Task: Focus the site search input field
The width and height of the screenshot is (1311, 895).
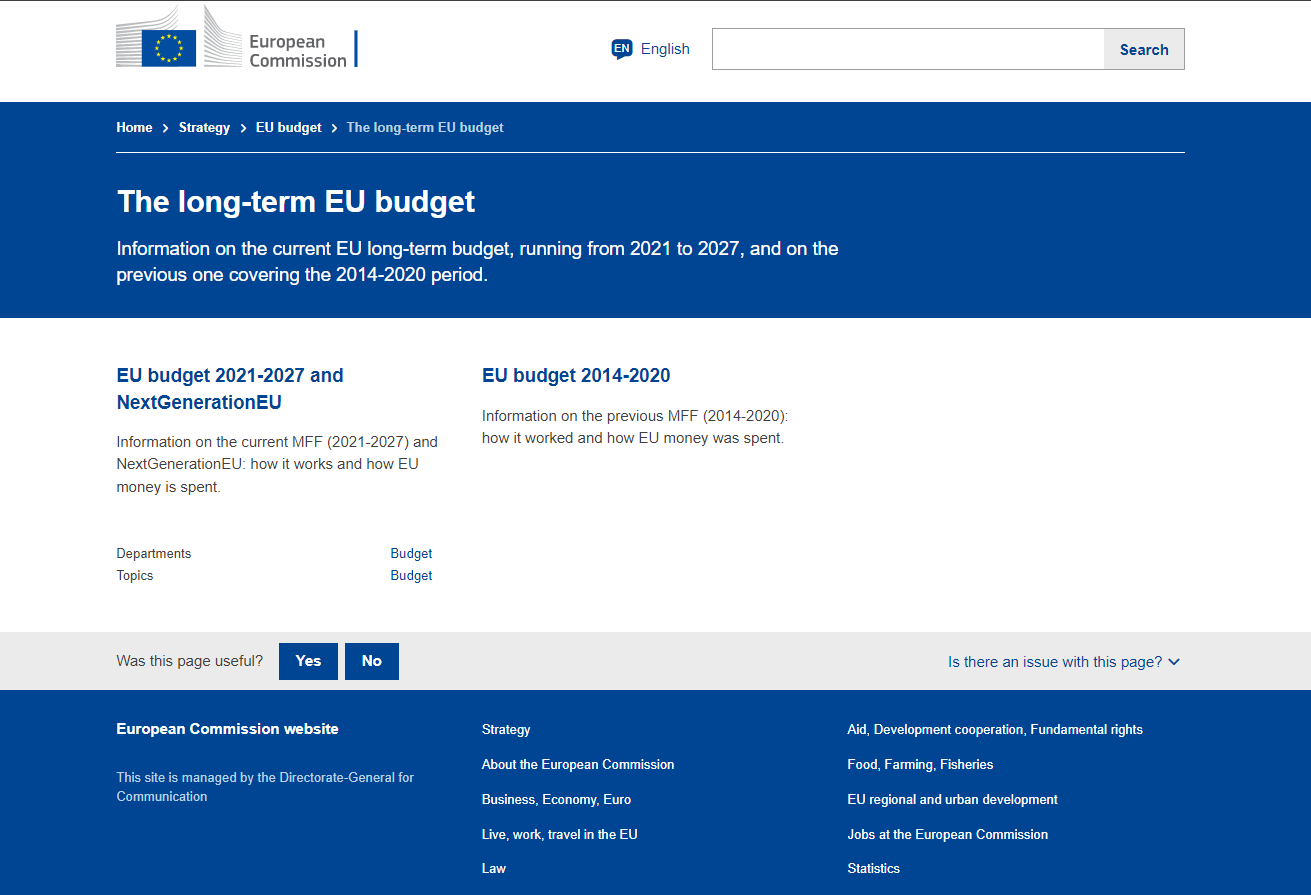Action: (x=908, y=49)
